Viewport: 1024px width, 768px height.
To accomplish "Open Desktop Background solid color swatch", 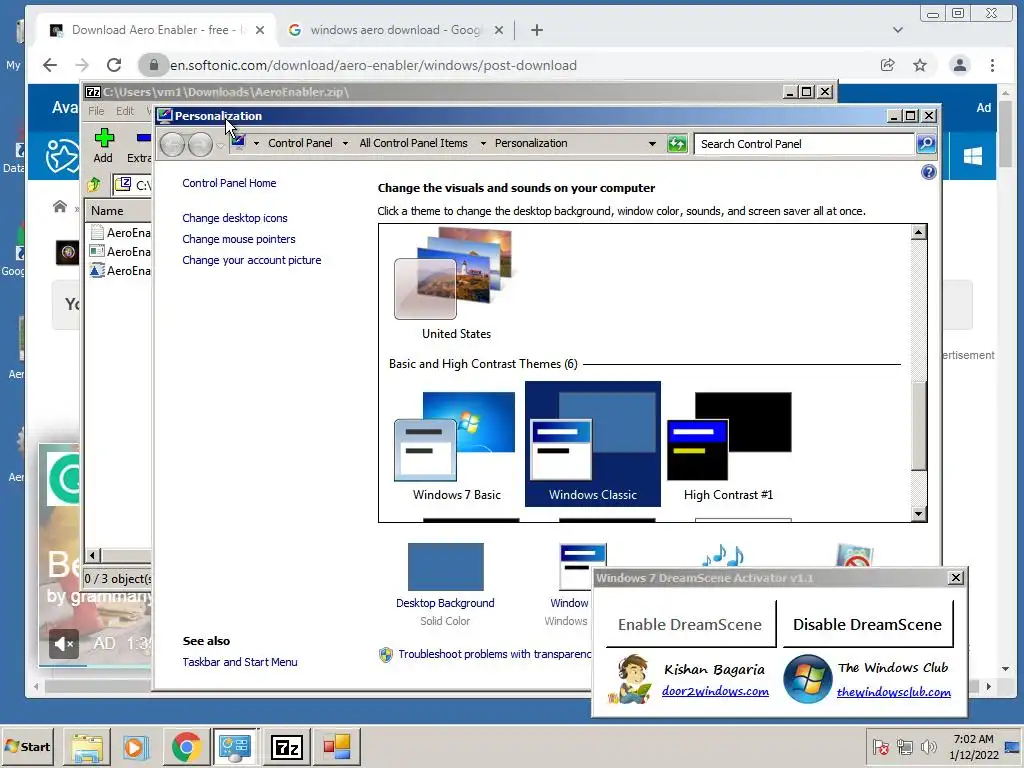I will (x=445, y=567).
